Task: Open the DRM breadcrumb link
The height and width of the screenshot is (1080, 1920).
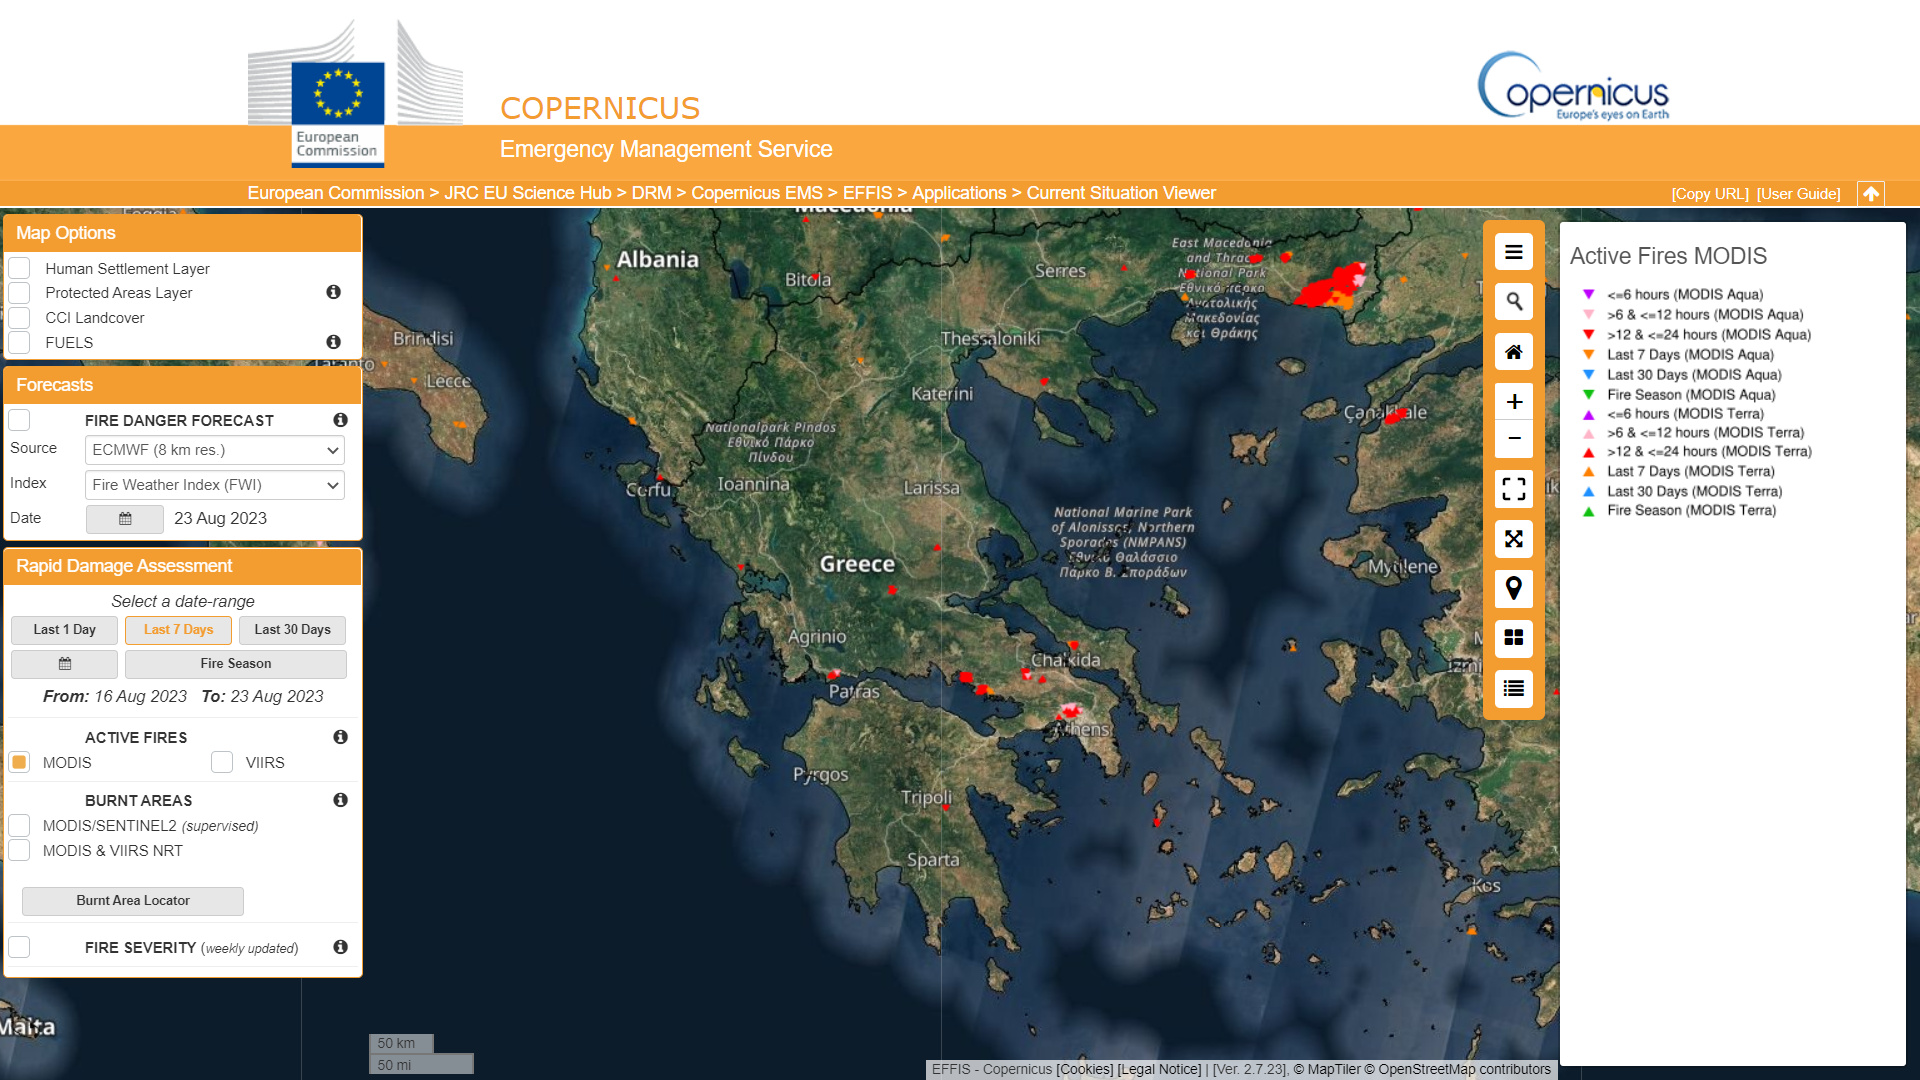Action: tap(651, 193)
